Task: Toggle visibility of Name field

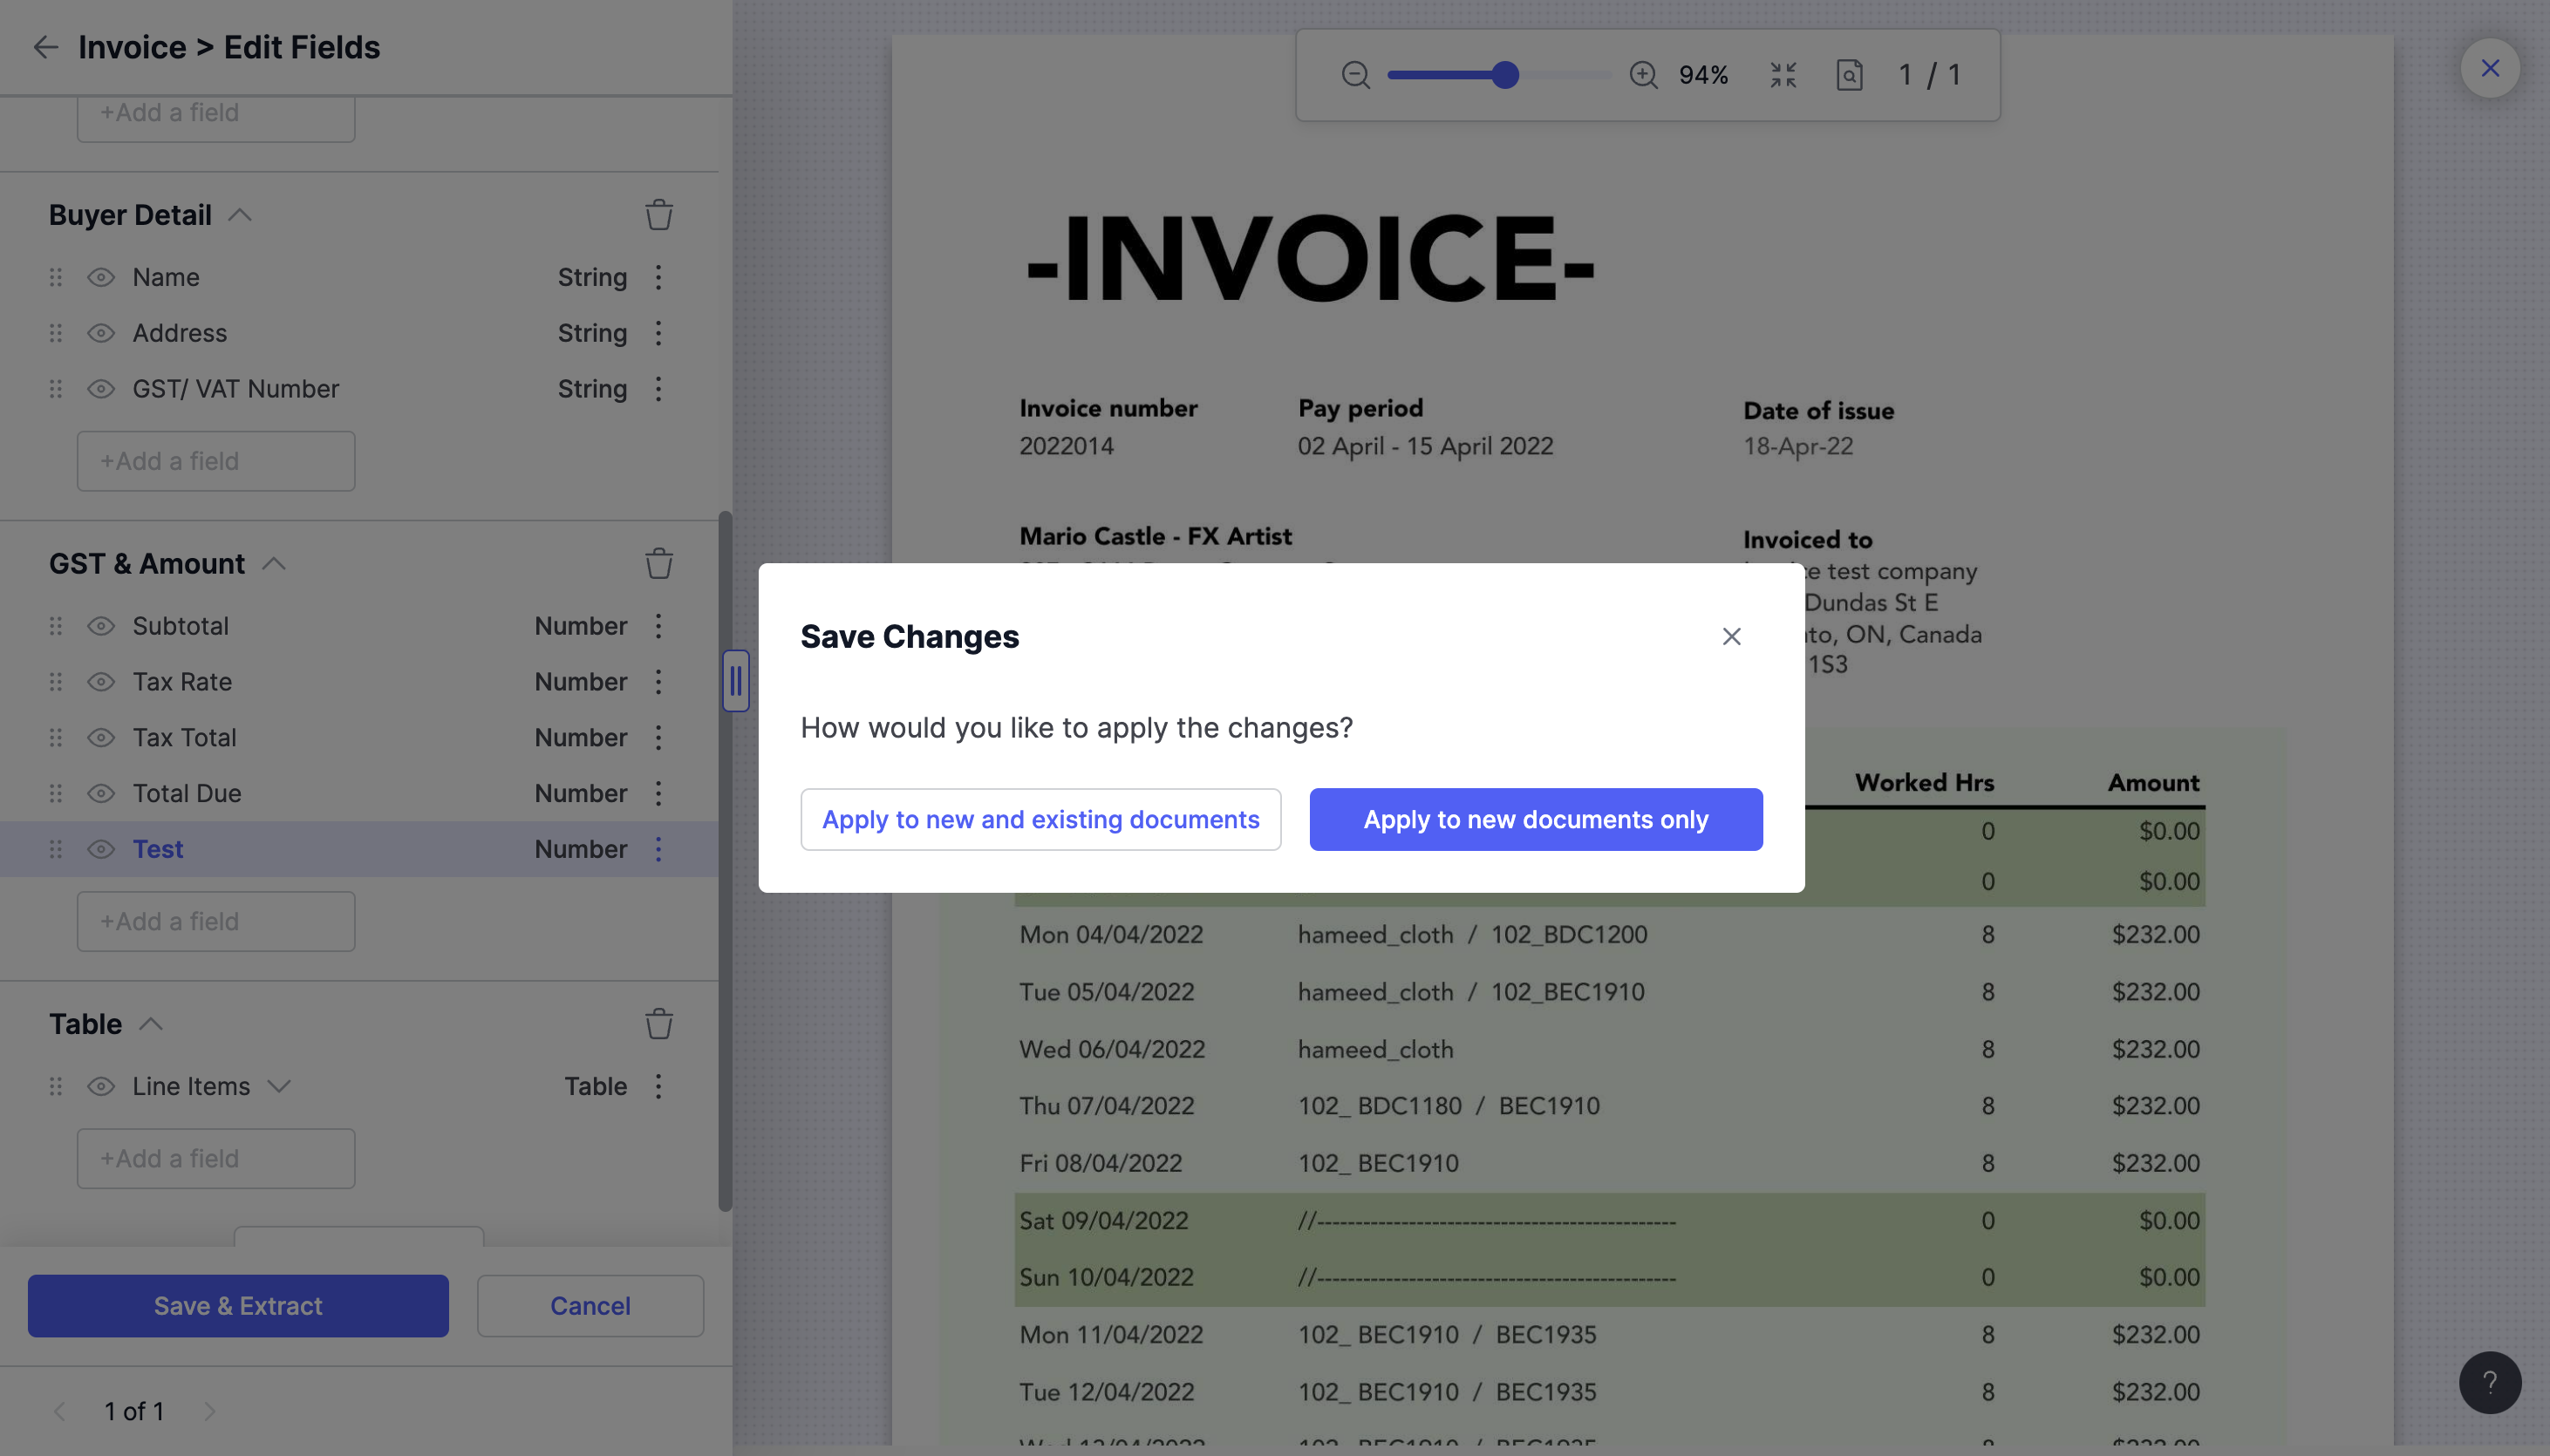Action: [x=101, y=277]
